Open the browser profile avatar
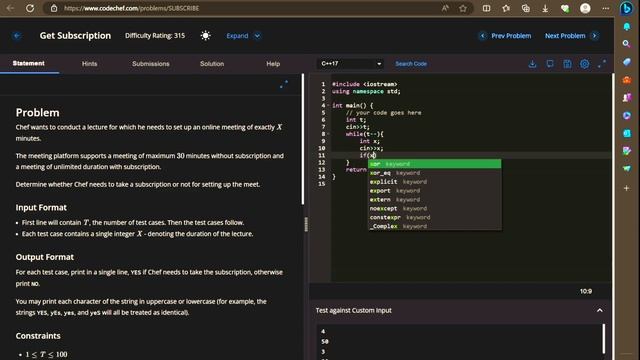640x360 pixels. point(585,8)
